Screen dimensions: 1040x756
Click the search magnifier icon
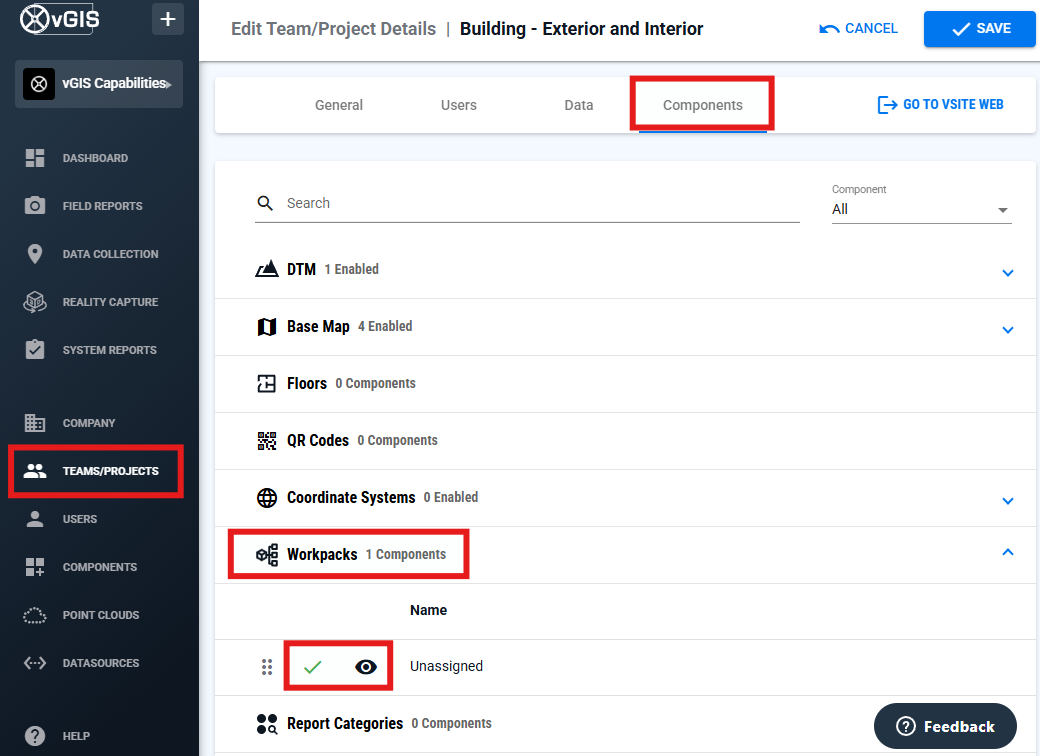[x=265, y=203]
